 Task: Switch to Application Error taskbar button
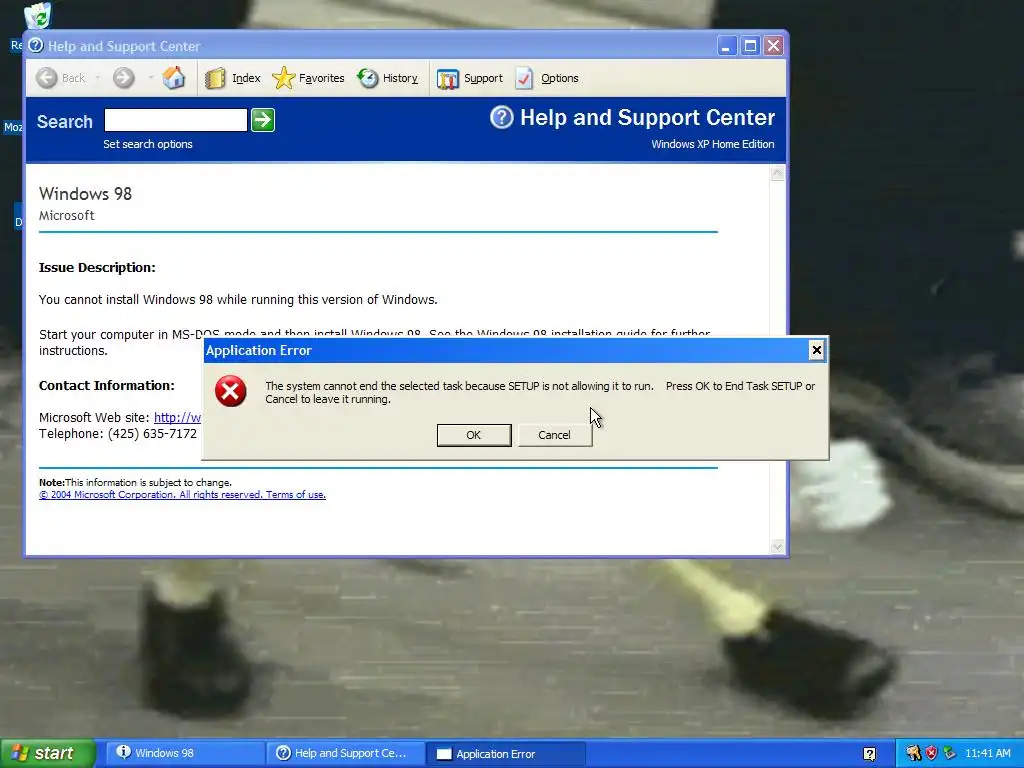pos(505,754)
